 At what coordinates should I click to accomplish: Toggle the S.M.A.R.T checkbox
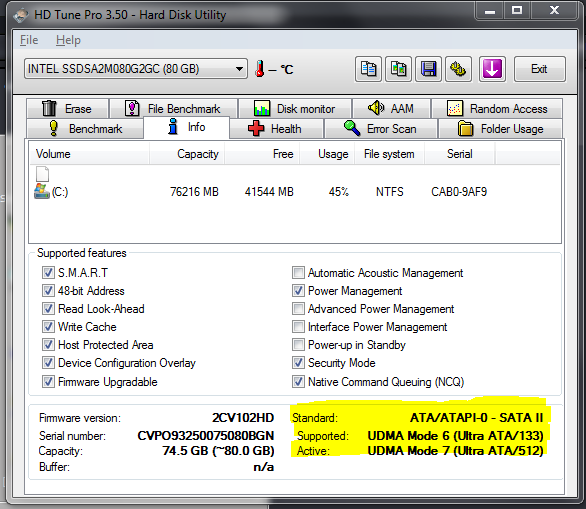pos(48,272)
